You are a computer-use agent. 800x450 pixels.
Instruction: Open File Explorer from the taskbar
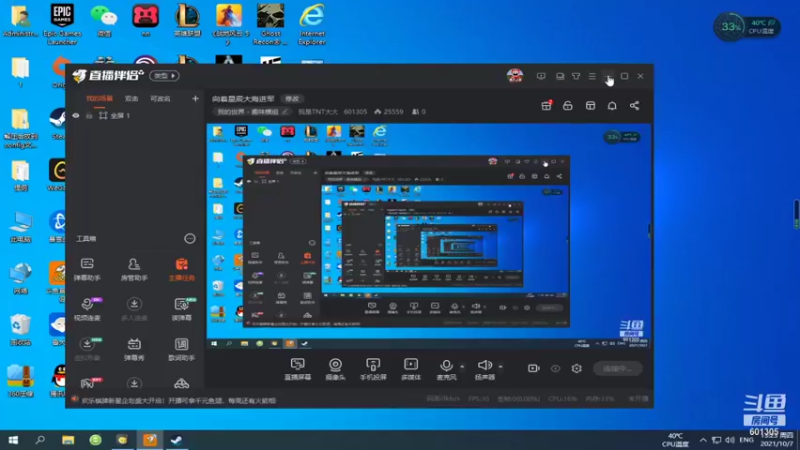(x=68, y=440)
